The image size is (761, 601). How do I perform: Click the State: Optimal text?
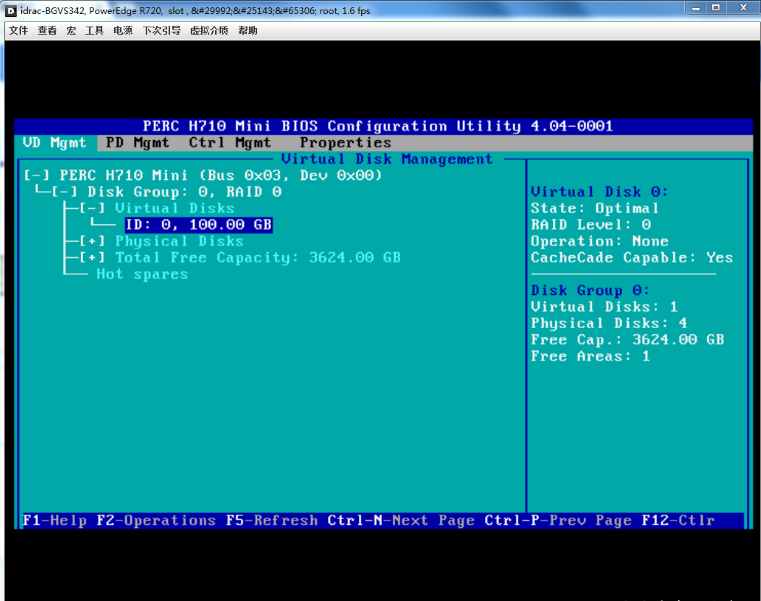(x=595, y=208)
